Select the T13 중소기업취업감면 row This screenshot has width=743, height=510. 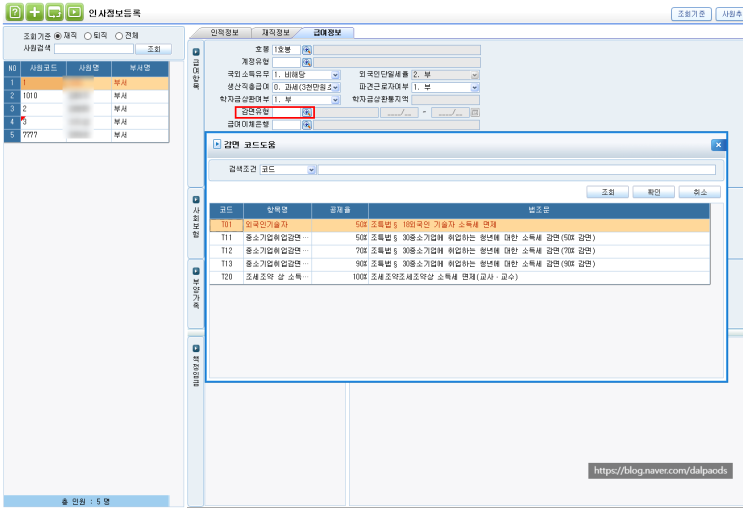tap(460, 264)
